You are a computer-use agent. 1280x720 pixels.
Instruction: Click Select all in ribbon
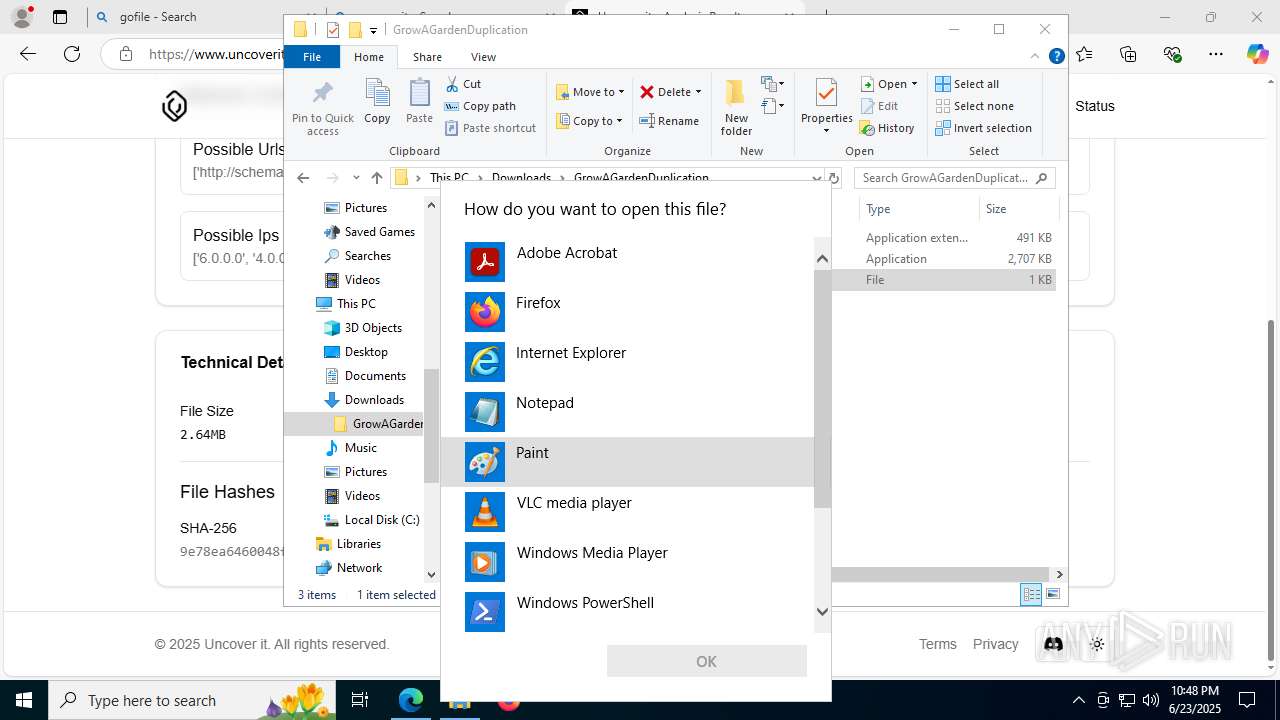[967, 84]
